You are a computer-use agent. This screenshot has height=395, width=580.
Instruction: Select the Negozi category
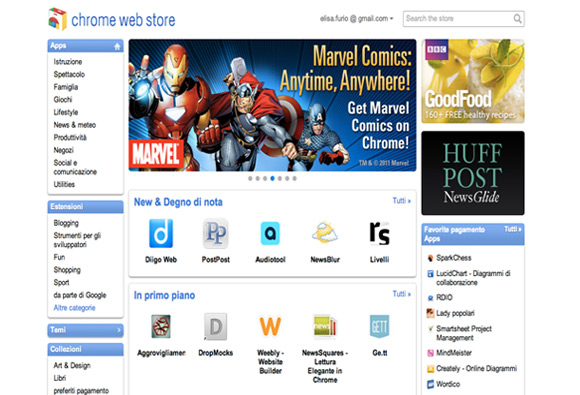[64, 150]
